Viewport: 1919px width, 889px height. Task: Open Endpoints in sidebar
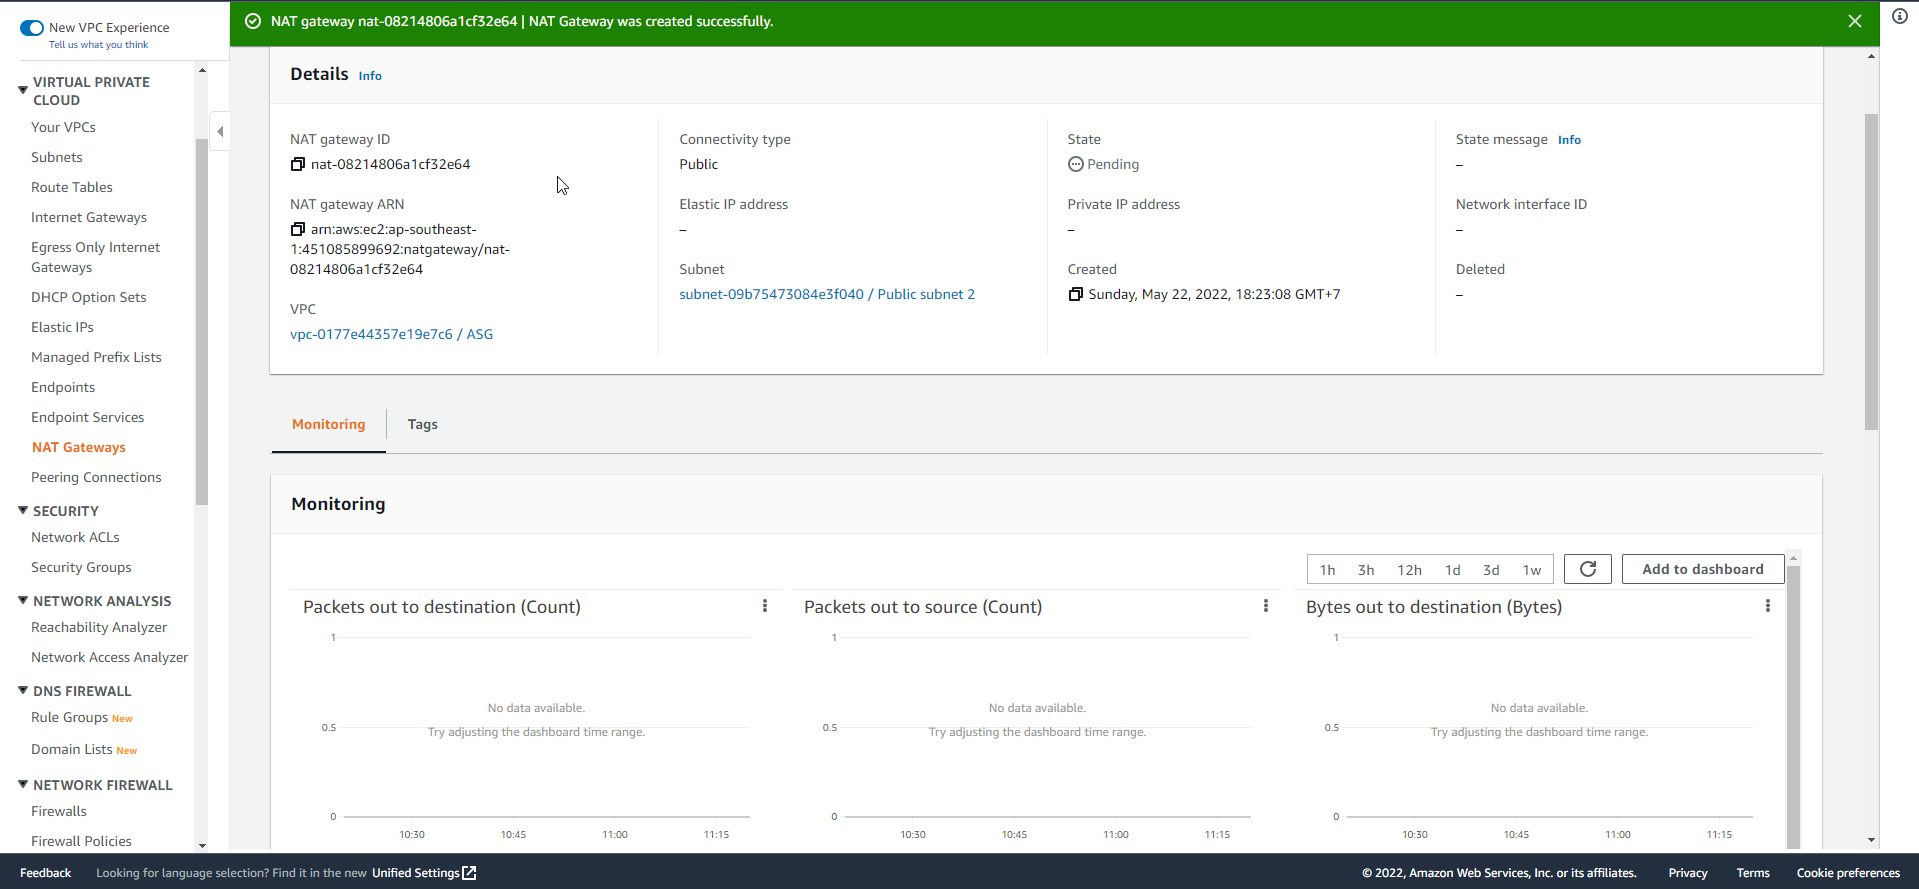(63, 387)
